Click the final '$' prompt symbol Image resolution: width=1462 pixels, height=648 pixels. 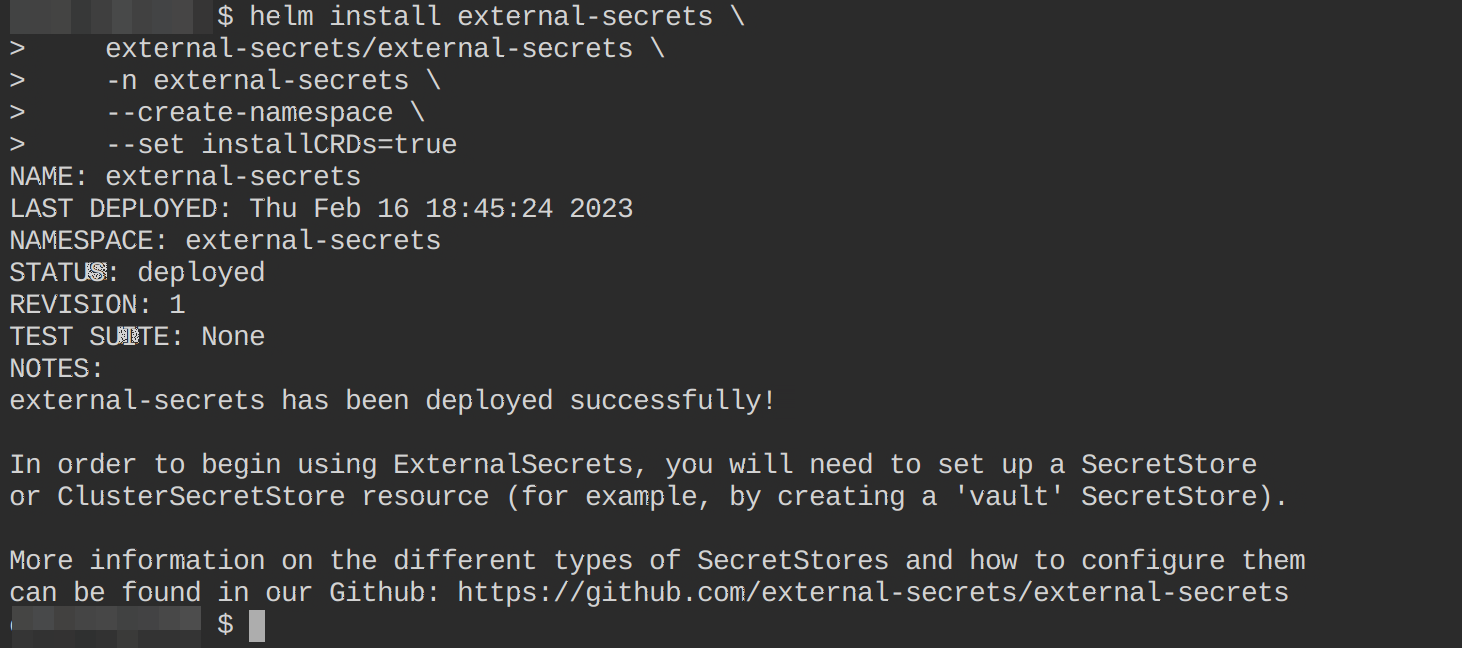[225, 626]
